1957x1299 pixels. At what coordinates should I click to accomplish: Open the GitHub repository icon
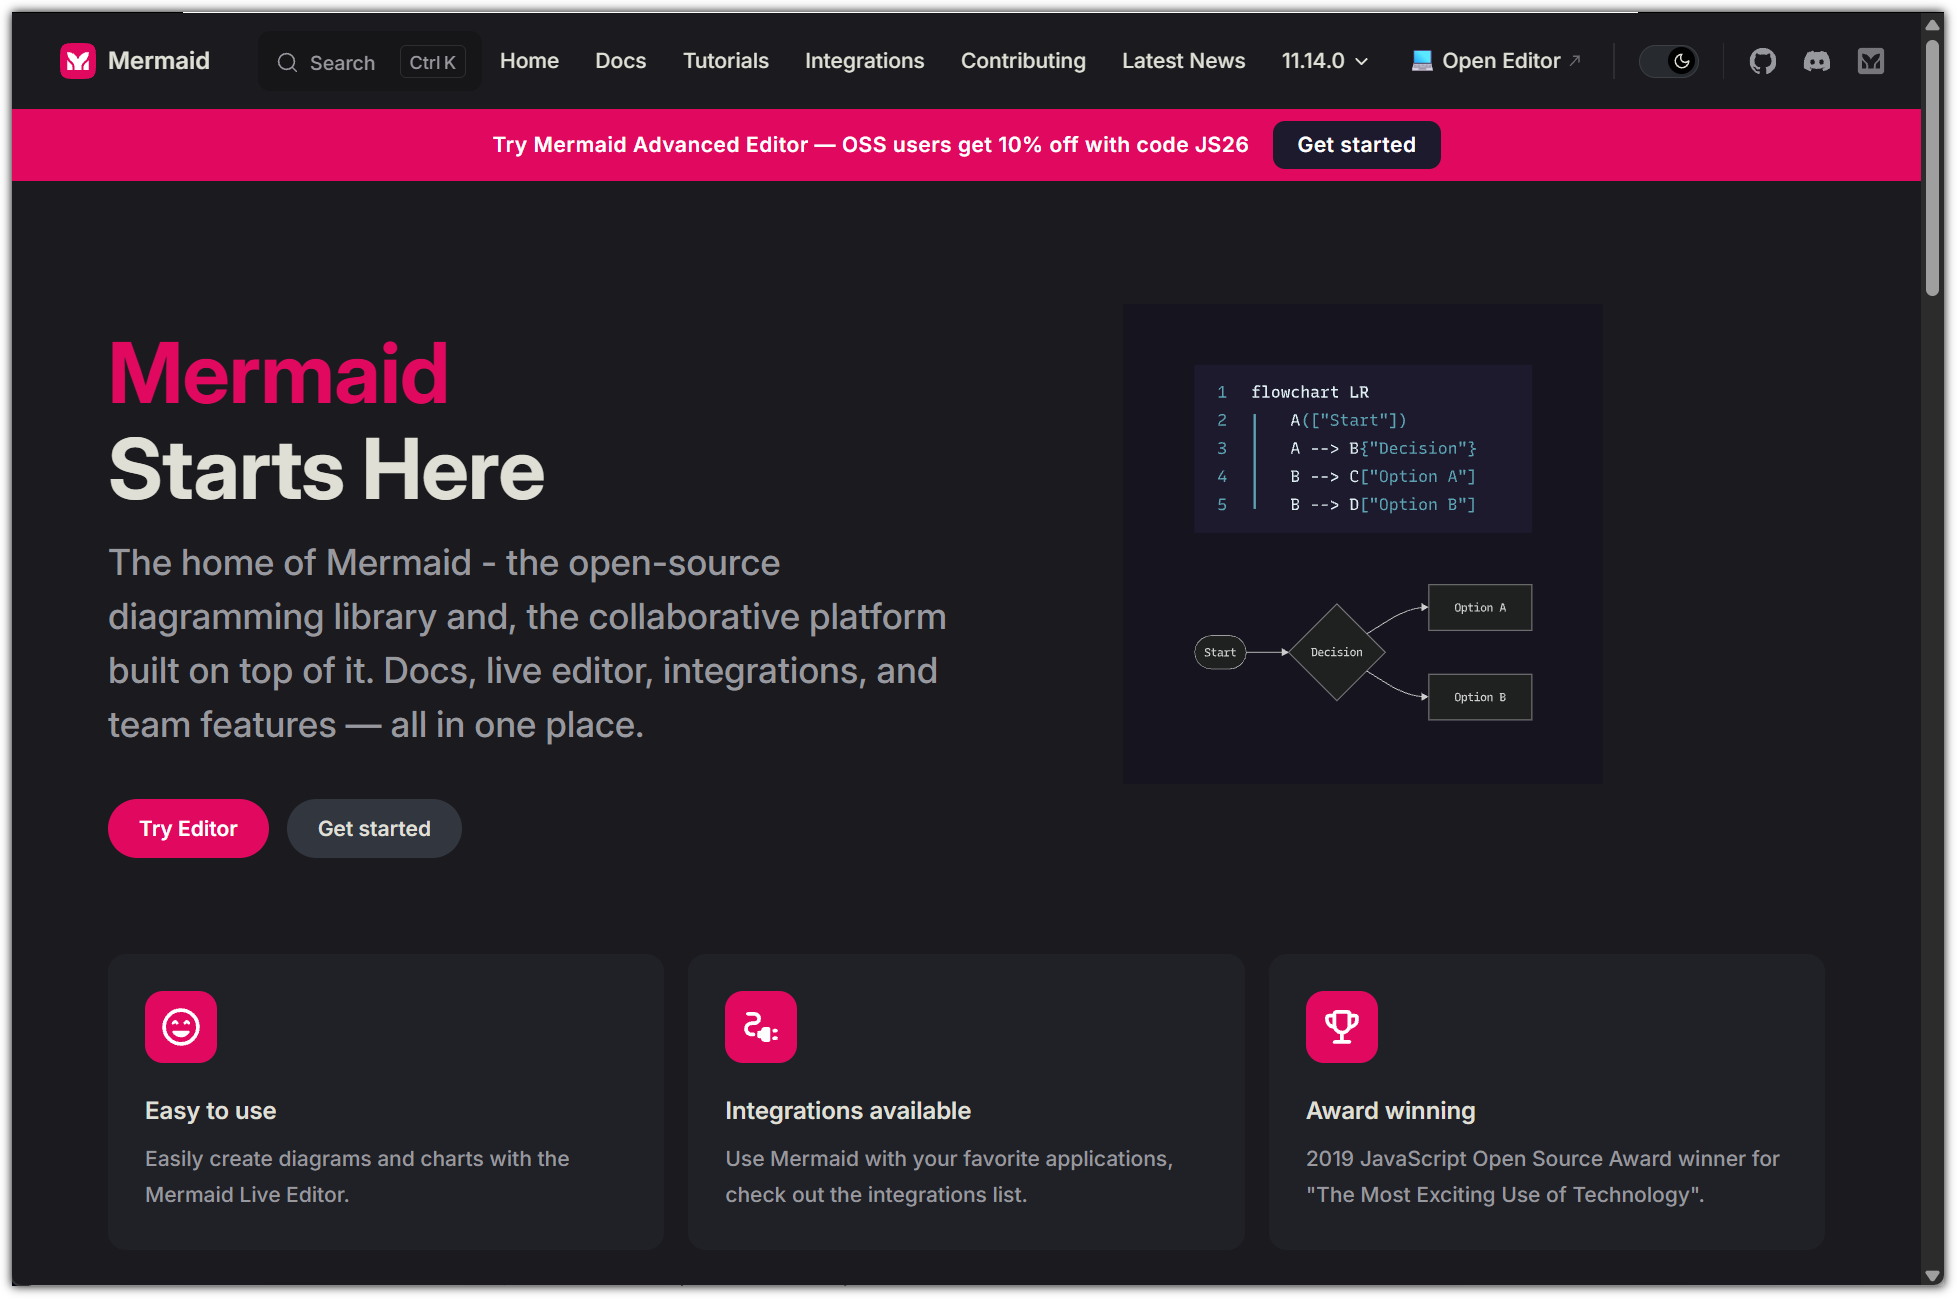[x=1762, y=61]
